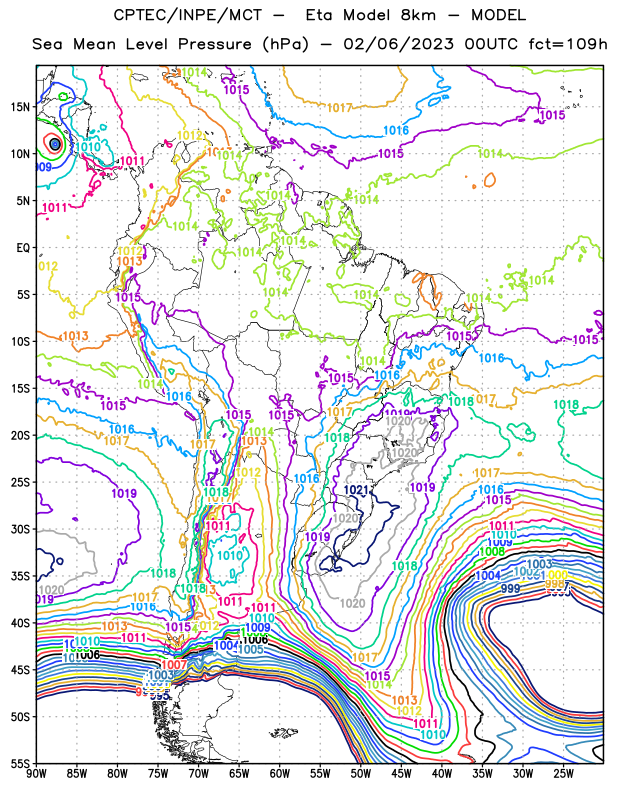The width and height of the screenshot is (618, 800).
Task: Click the 55S latitude axis label
Action: coord(20,764)
